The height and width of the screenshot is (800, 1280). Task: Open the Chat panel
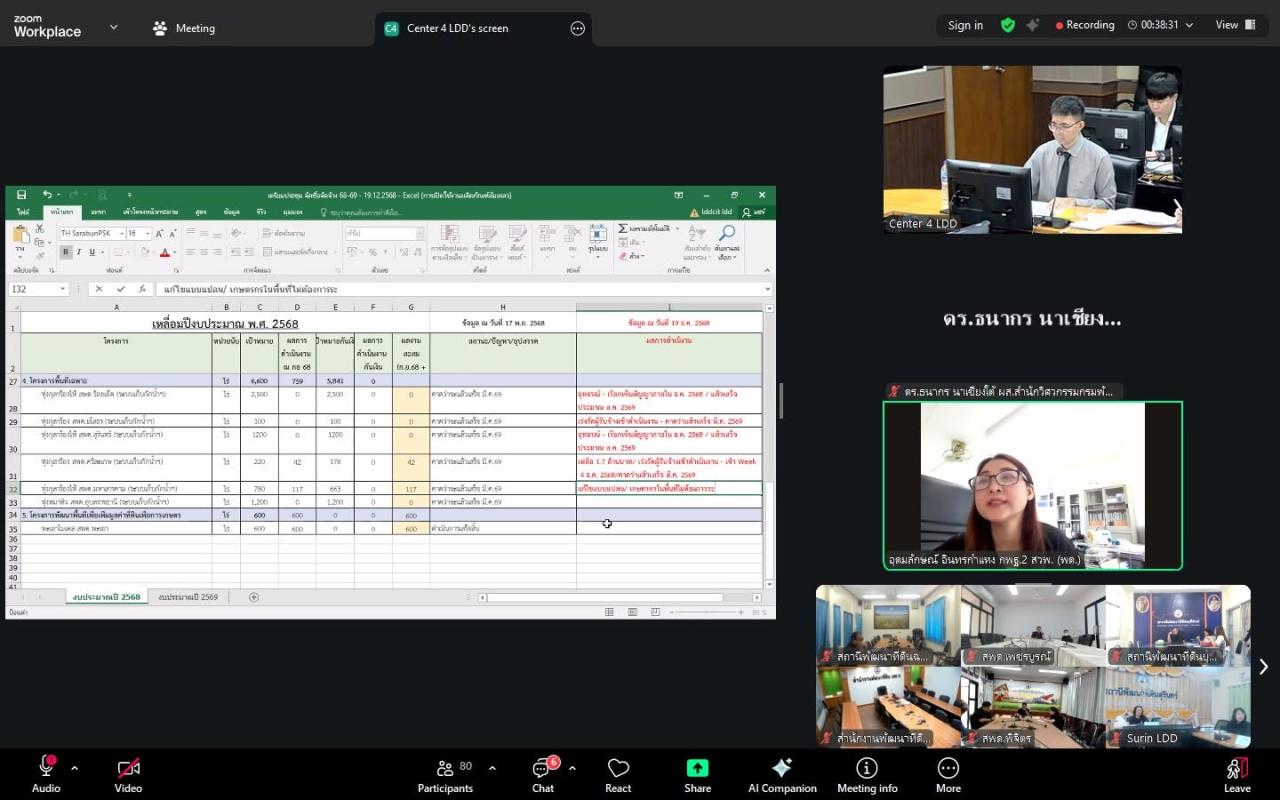(543, 774)
